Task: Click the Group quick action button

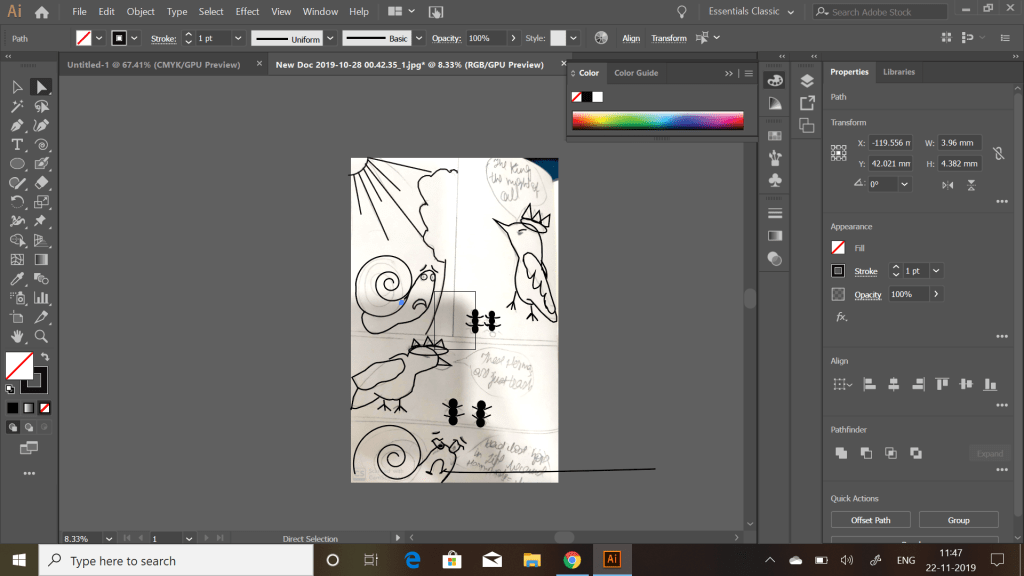Action: [x=958, y=520]
